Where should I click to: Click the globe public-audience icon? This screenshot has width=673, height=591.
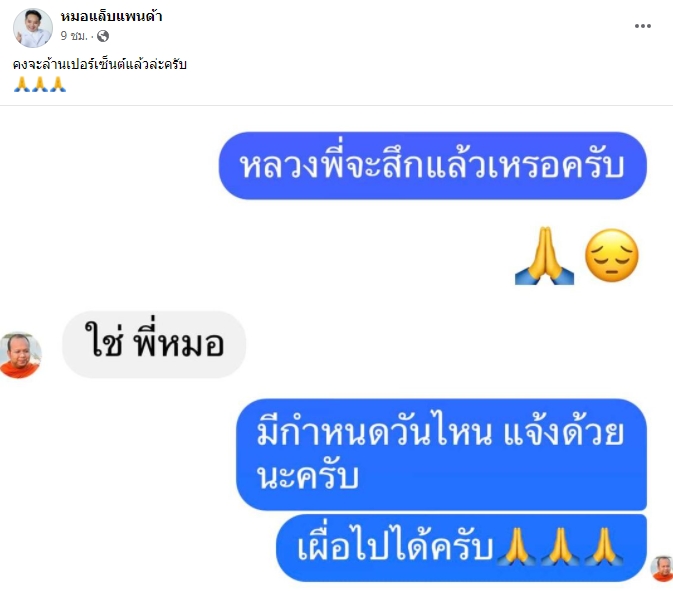103,36
